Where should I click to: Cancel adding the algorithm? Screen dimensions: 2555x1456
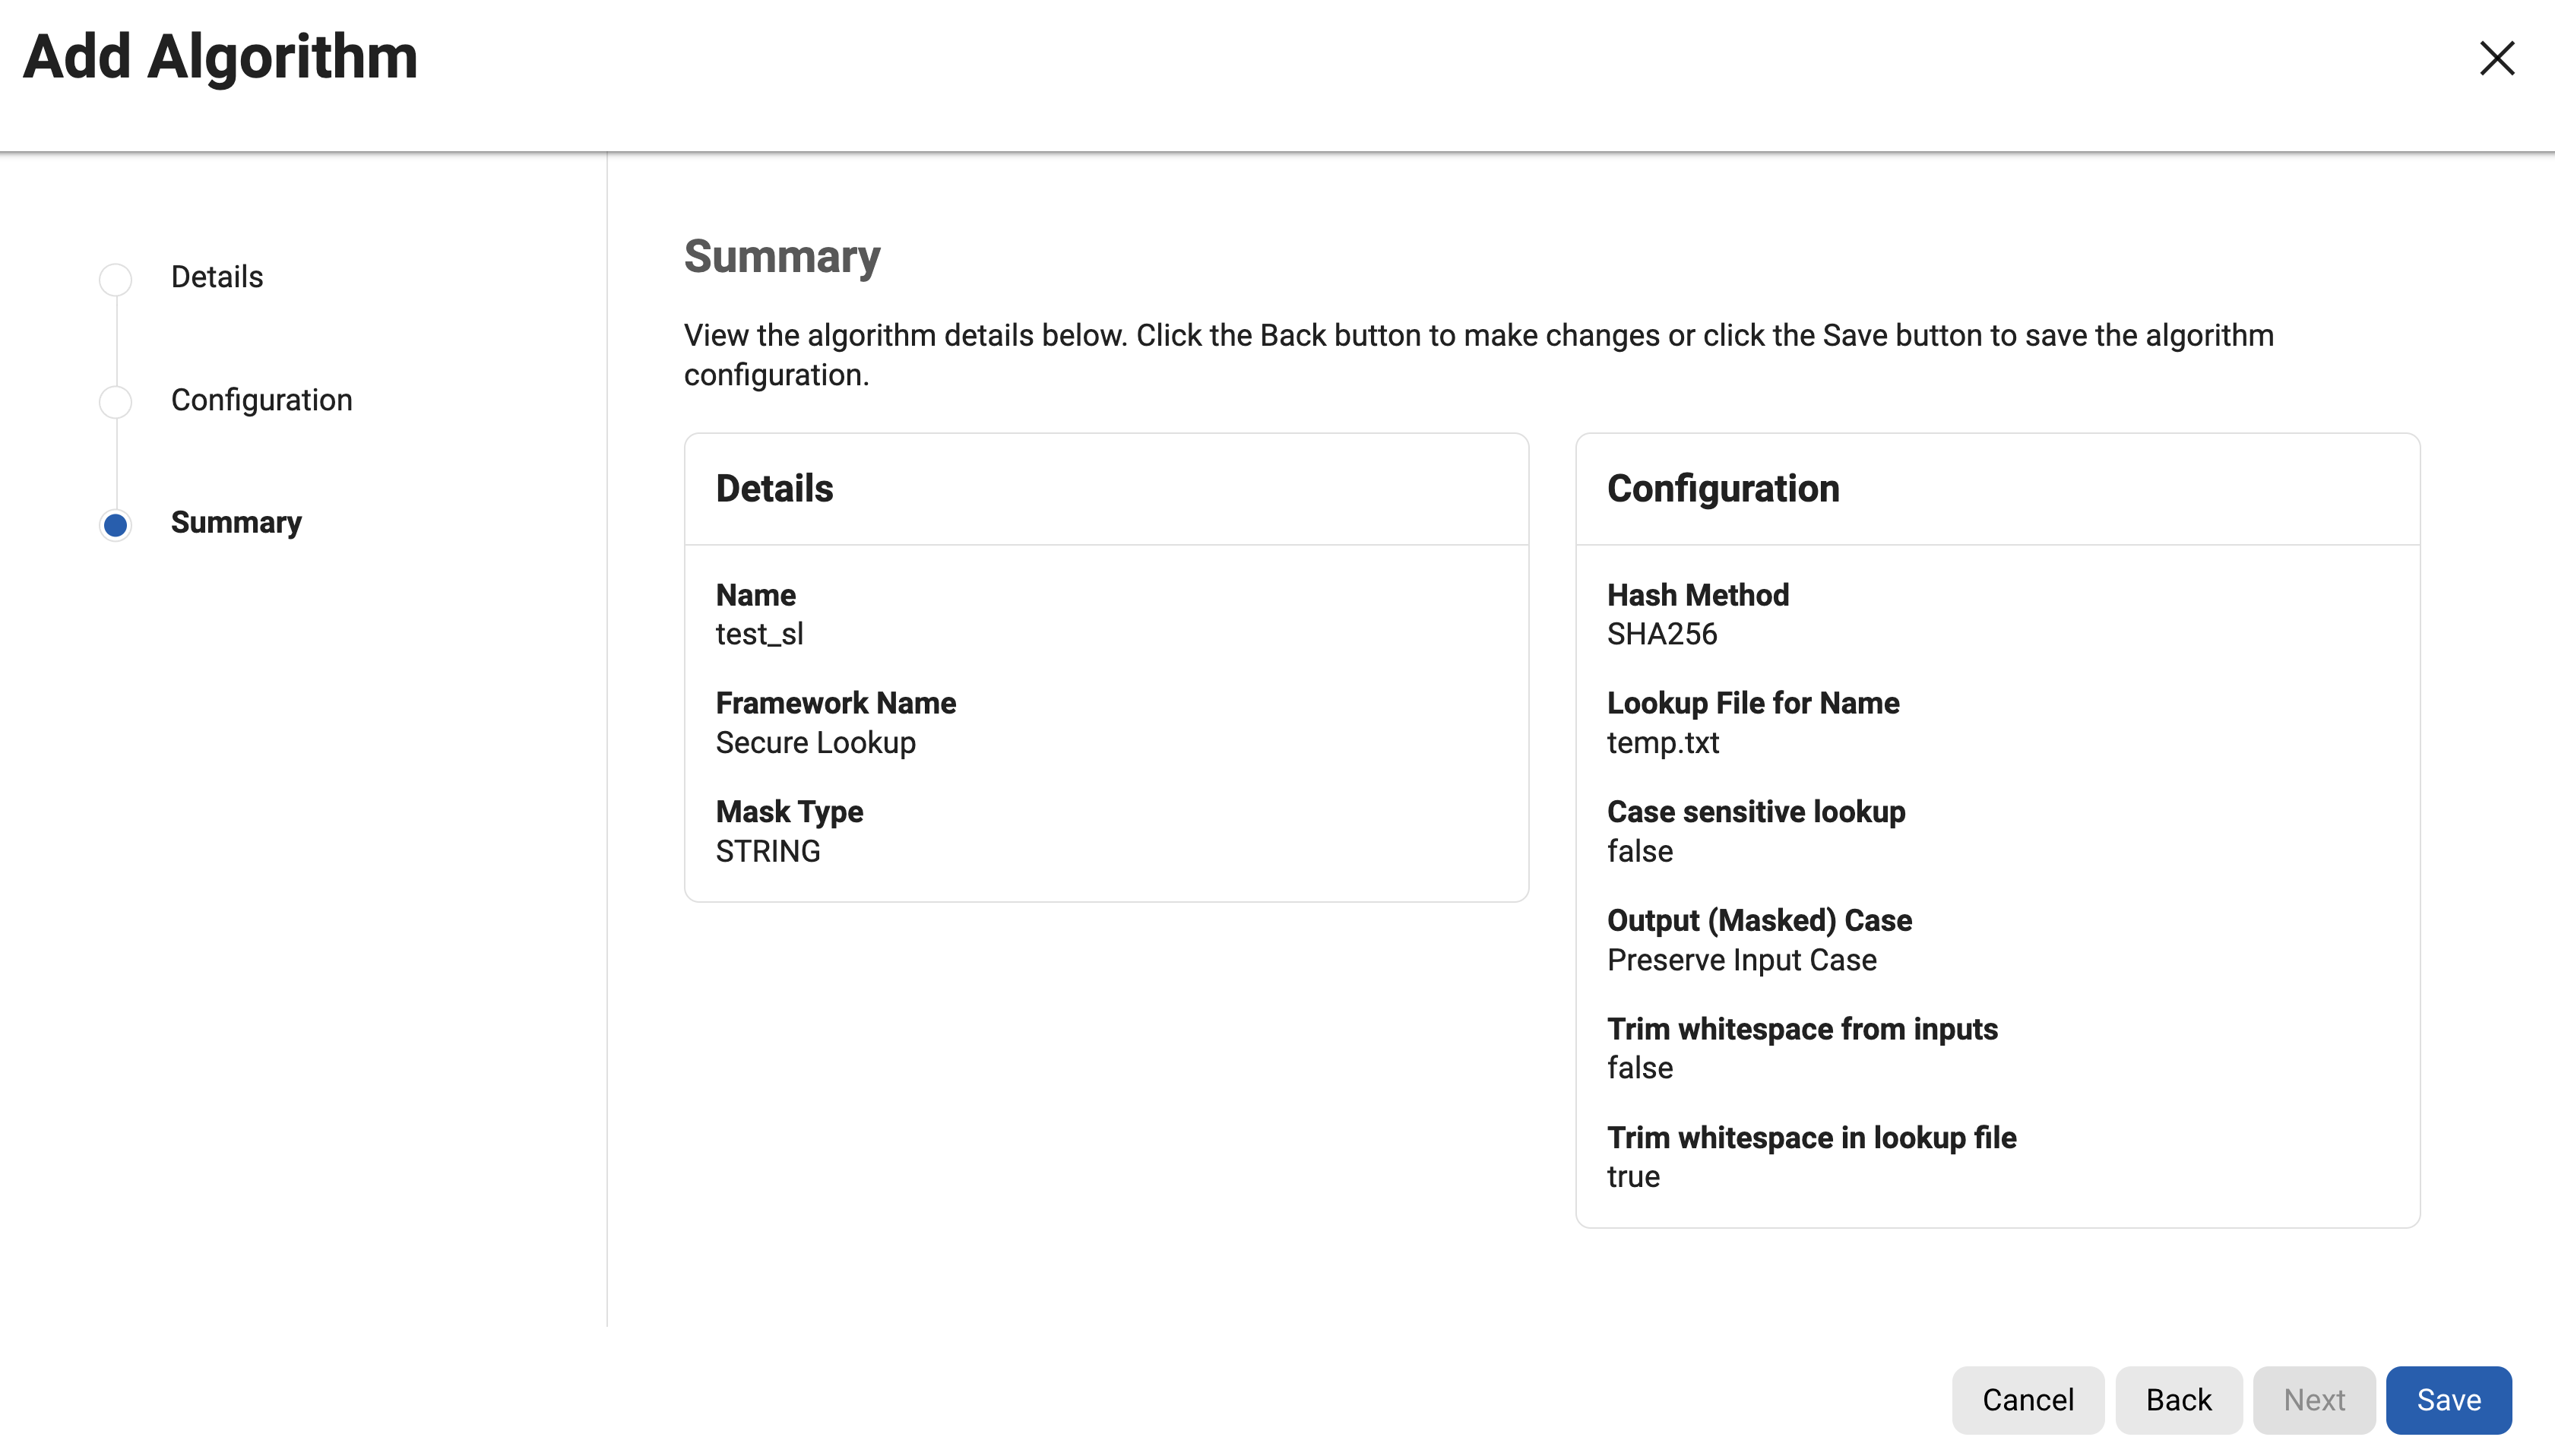click(2027, 1399)
